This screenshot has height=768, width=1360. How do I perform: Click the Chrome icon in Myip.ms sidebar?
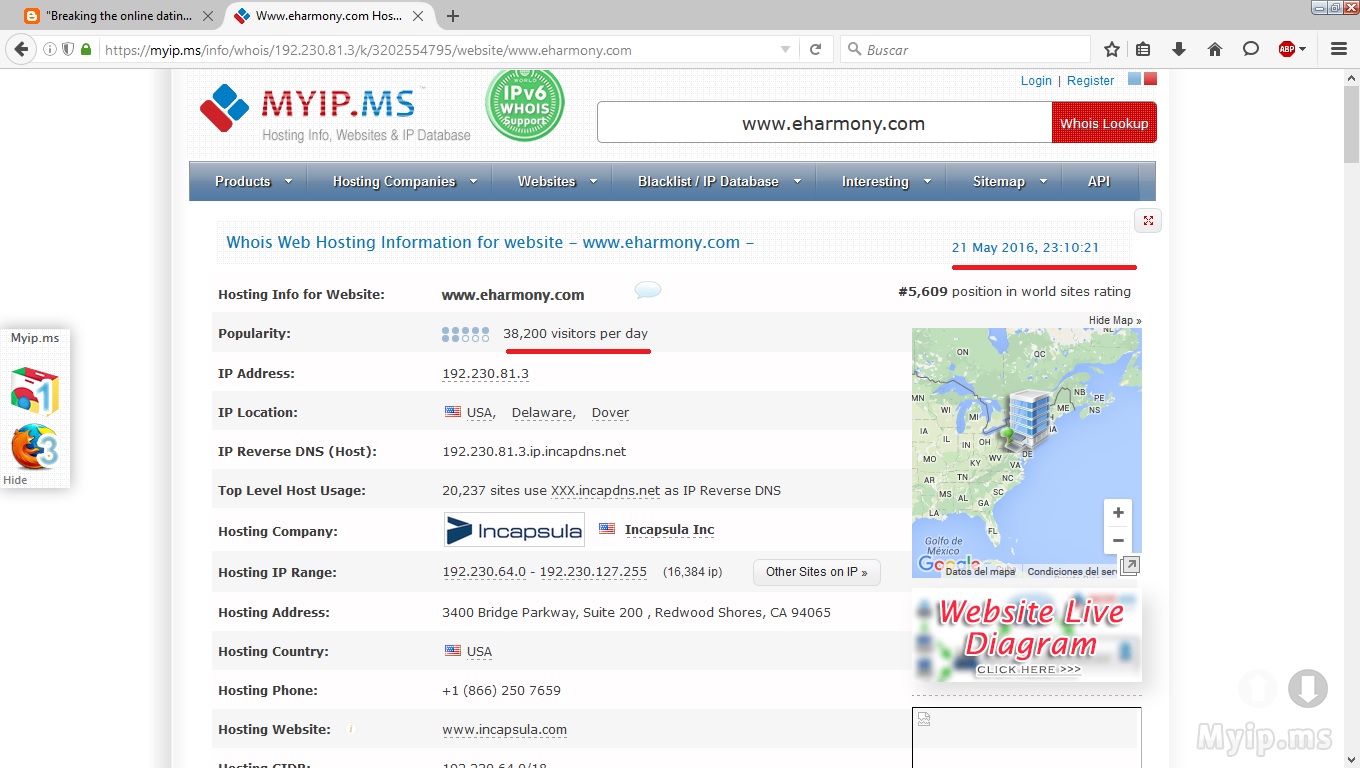click(35, 391)
